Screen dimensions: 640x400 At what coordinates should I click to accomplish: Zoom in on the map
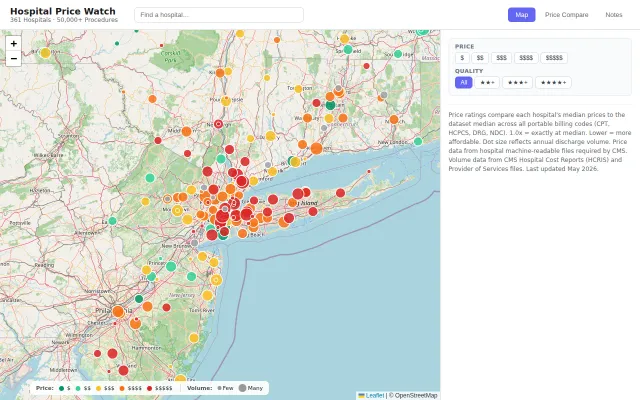(13, 43)
